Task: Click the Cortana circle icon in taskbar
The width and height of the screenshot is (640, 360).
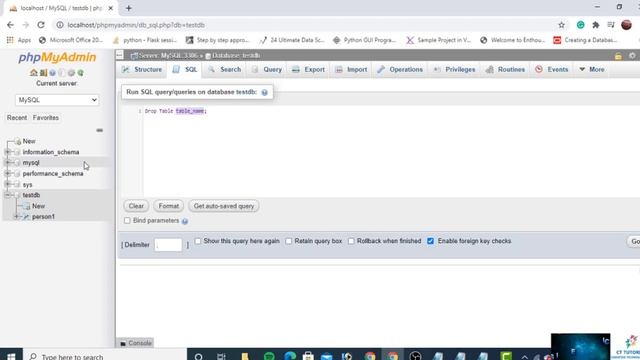Action: (198, 356)
